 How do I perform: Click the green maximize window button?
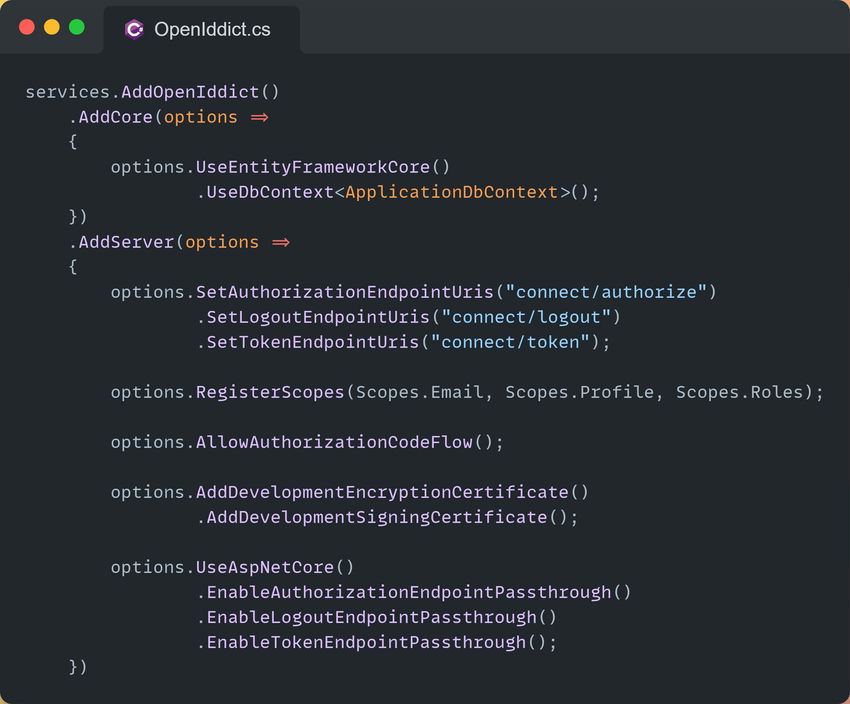77,27
